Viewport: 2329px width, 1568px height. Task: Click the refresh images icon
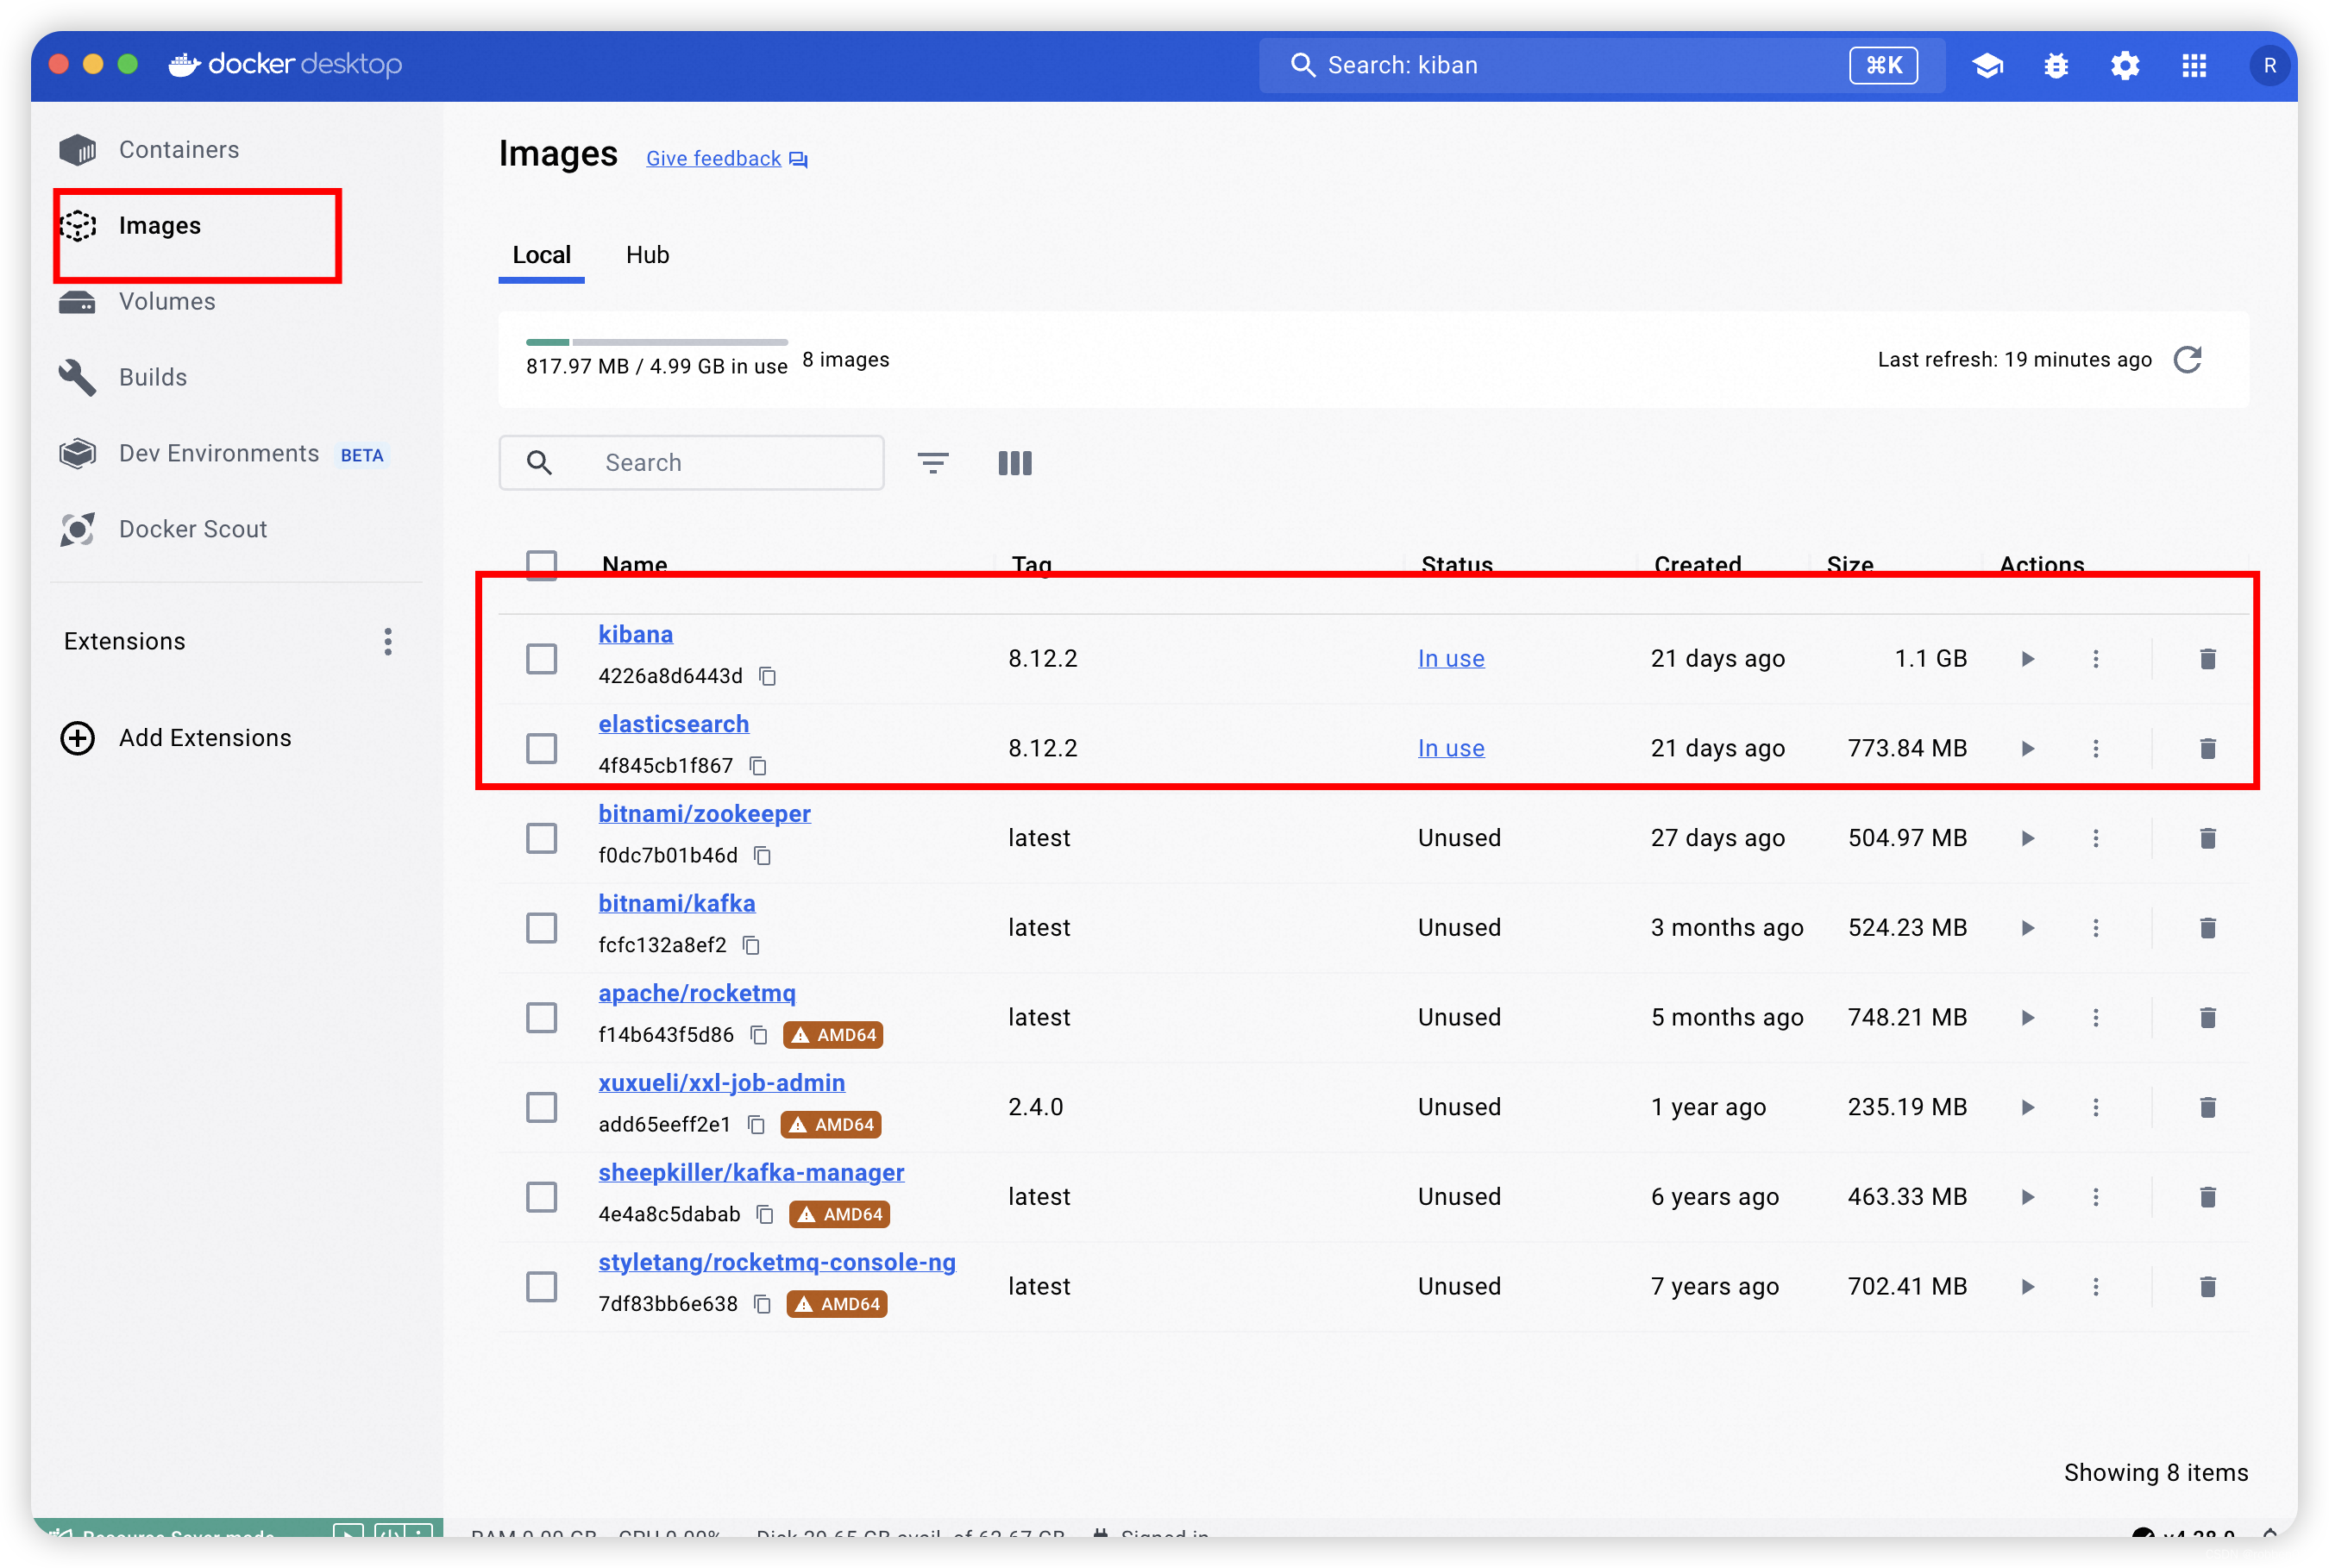2187,359
